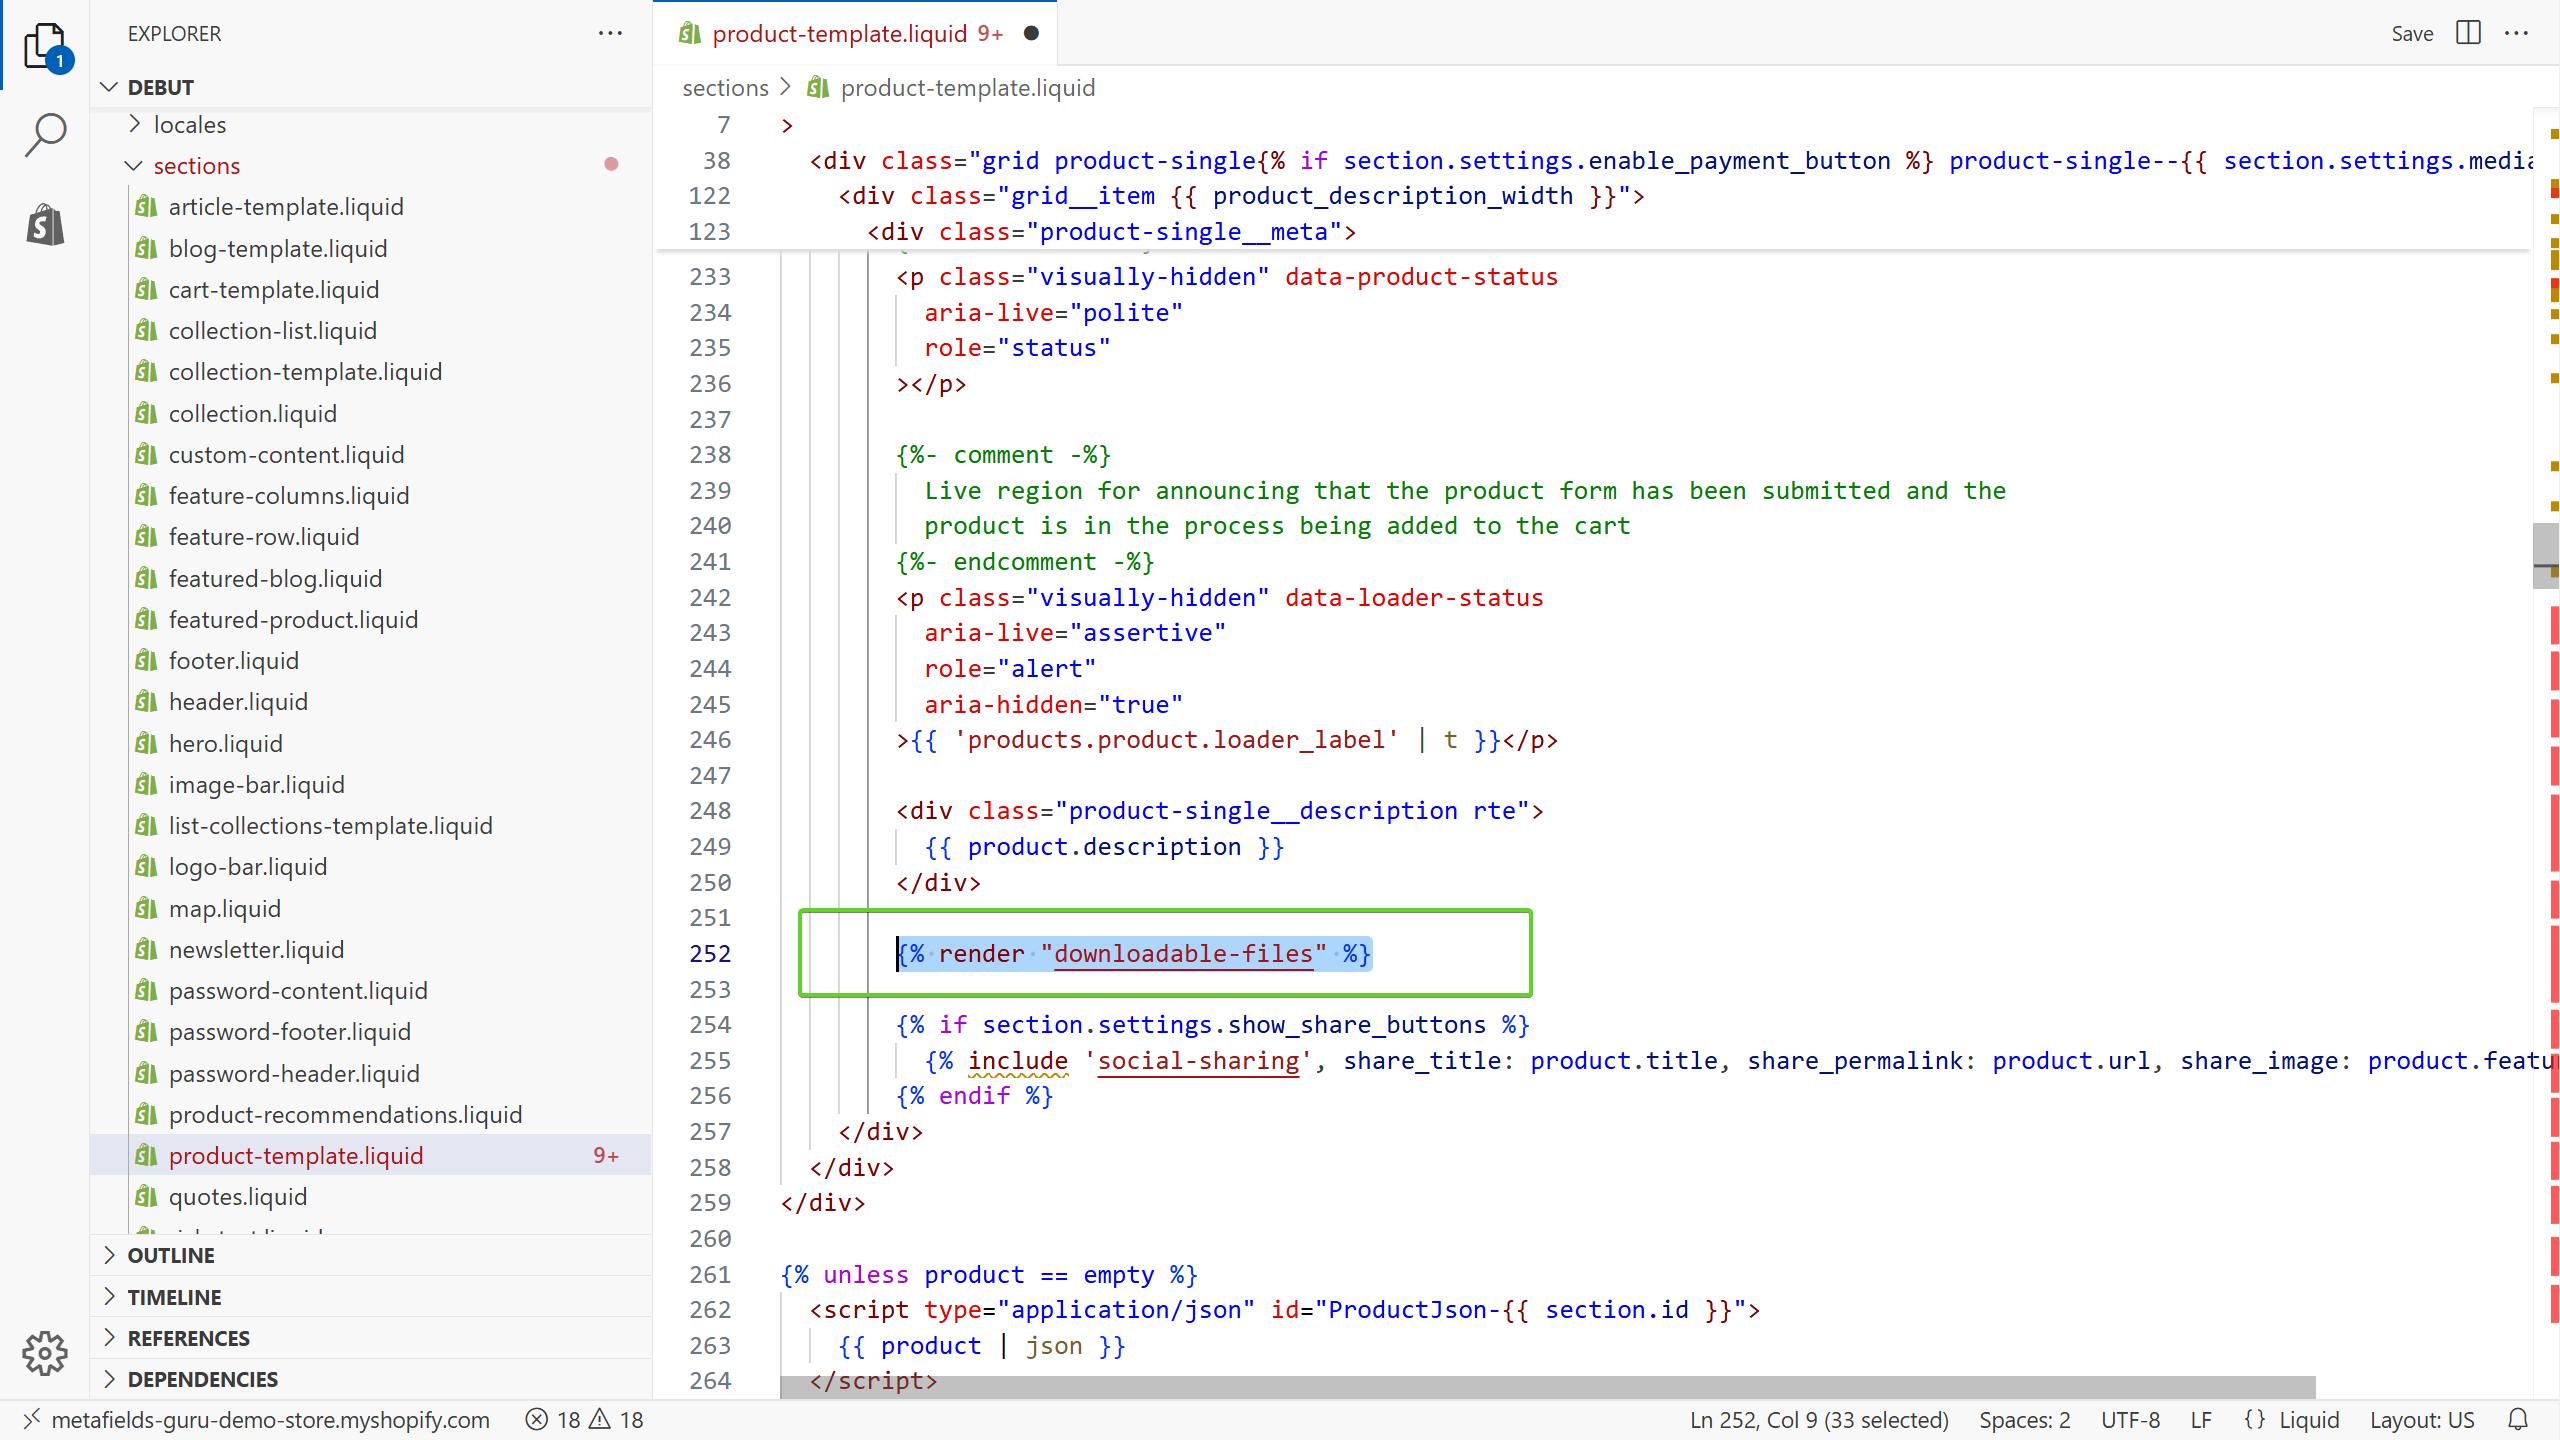2560x1440 pixels.
Task: Click the errors and warnings count indicator
Action: coord(585,1420)
